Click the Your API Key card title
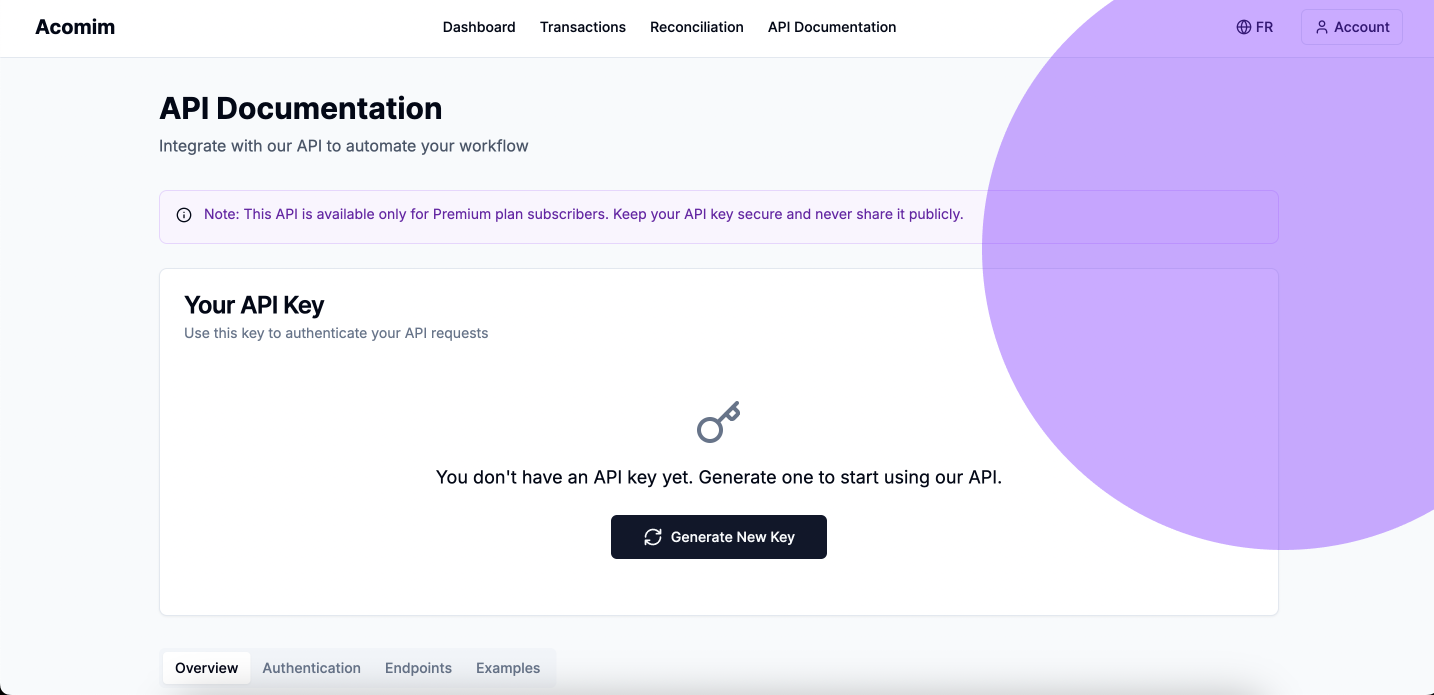This screenshot has height=695, width=1434. (254, 305)
